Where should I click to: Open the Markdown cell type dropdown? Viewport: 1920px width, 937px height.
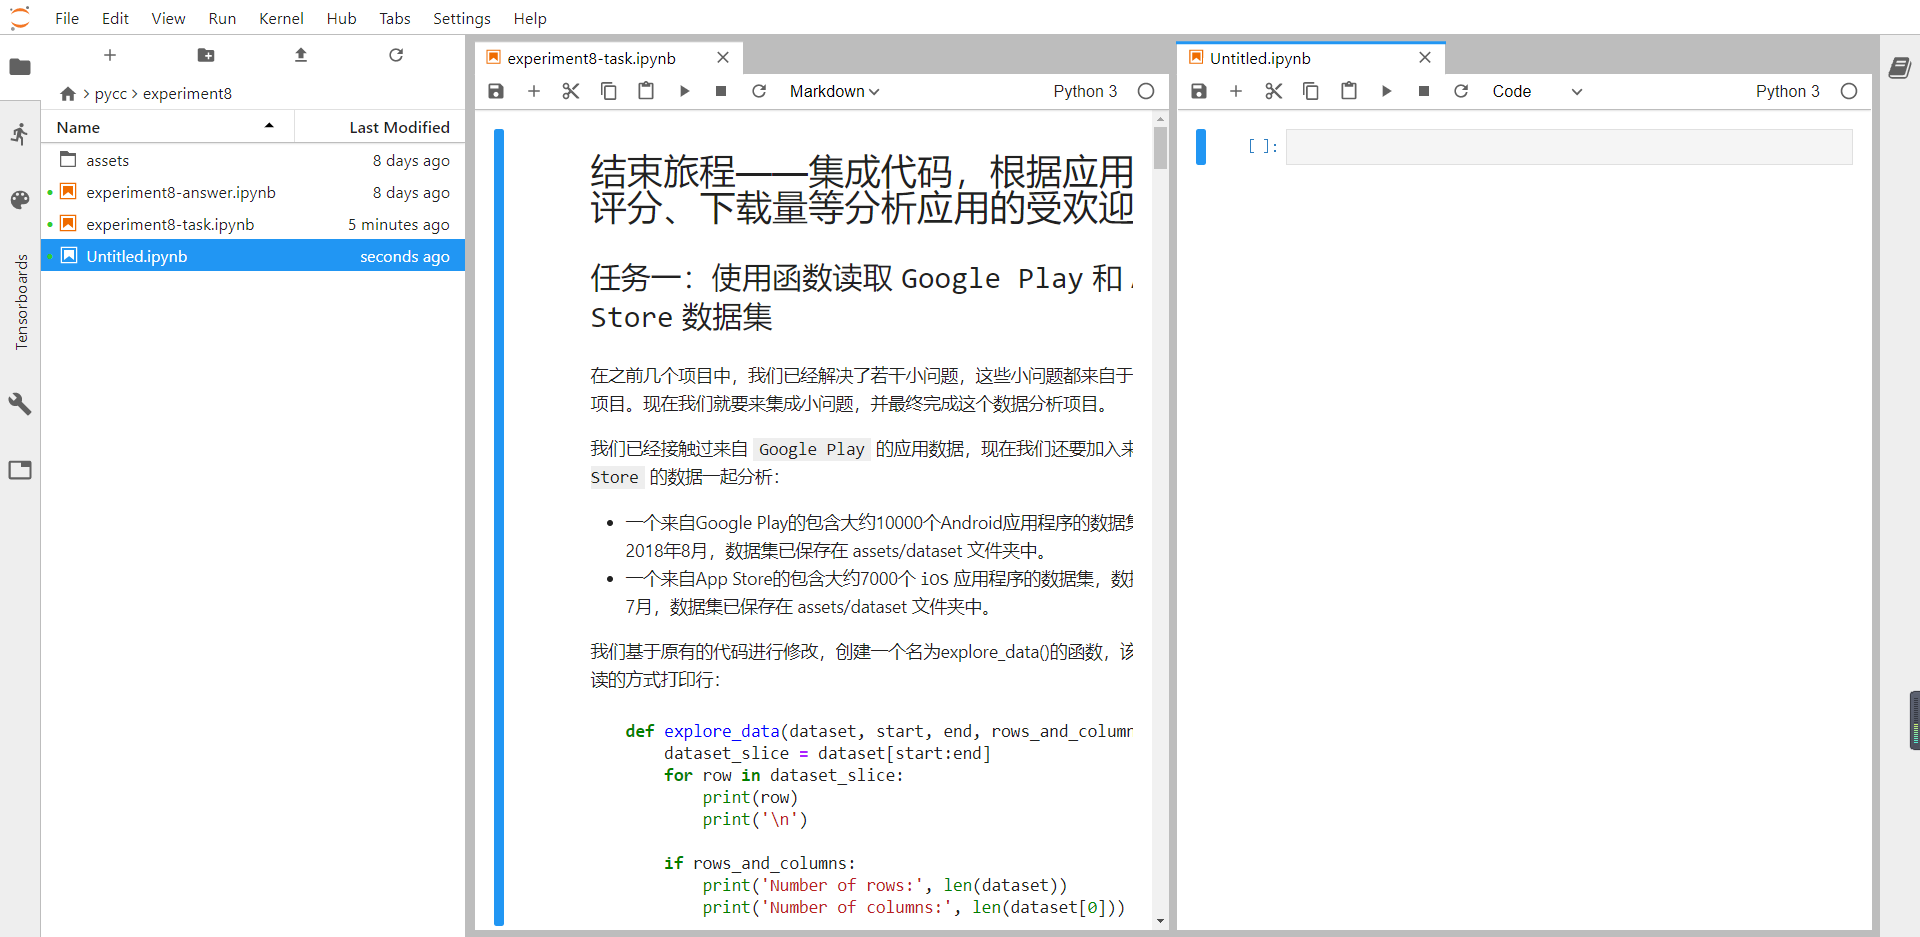[834, 91]
